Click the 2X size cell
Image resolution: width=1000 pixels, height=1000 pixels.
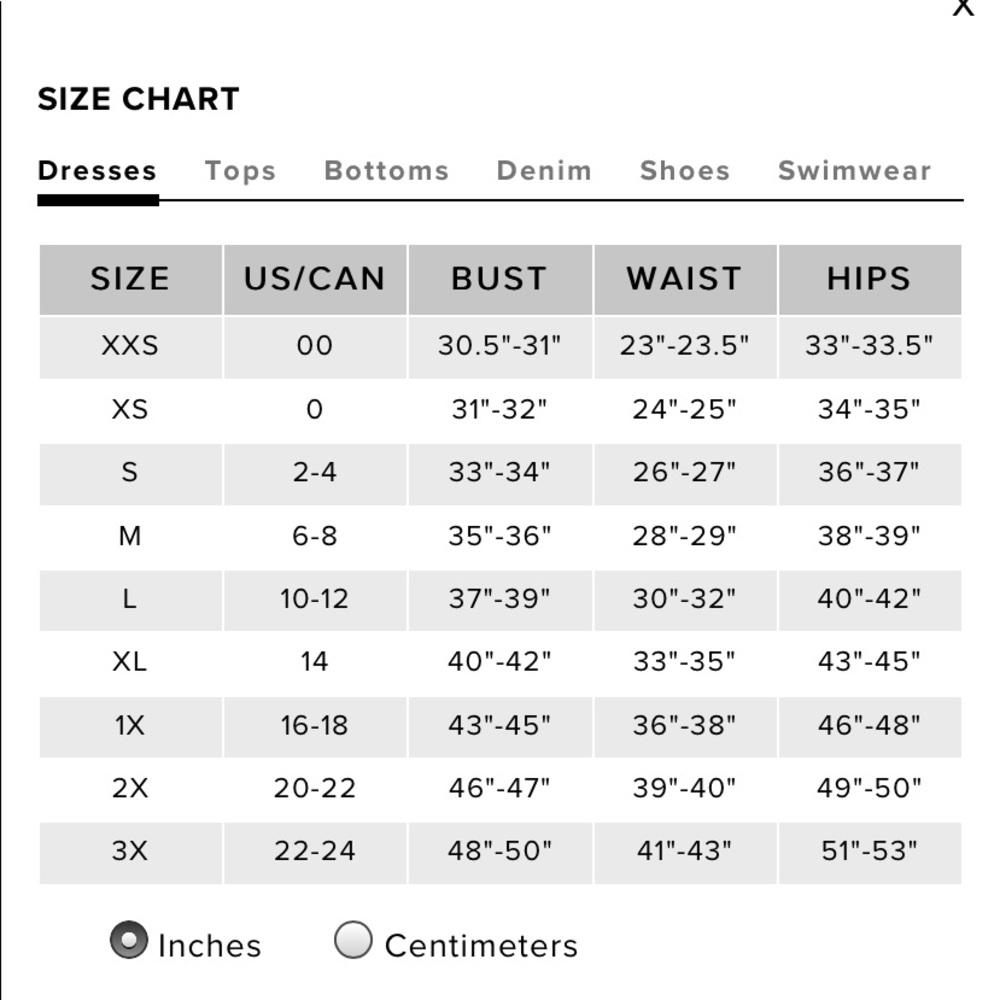[130, 788]
